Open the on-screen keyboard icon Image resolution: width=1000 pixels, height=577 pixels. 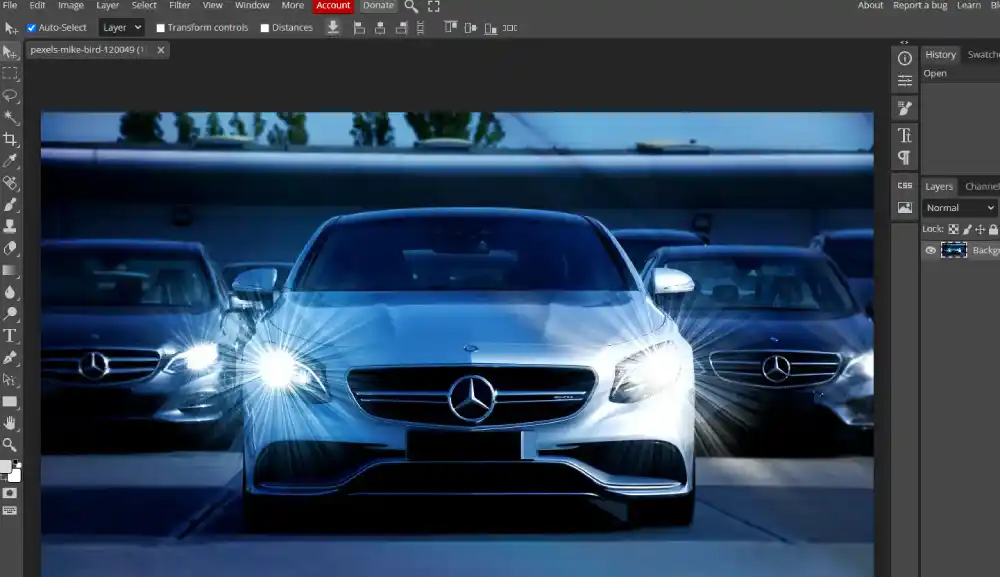click(10, 511)
